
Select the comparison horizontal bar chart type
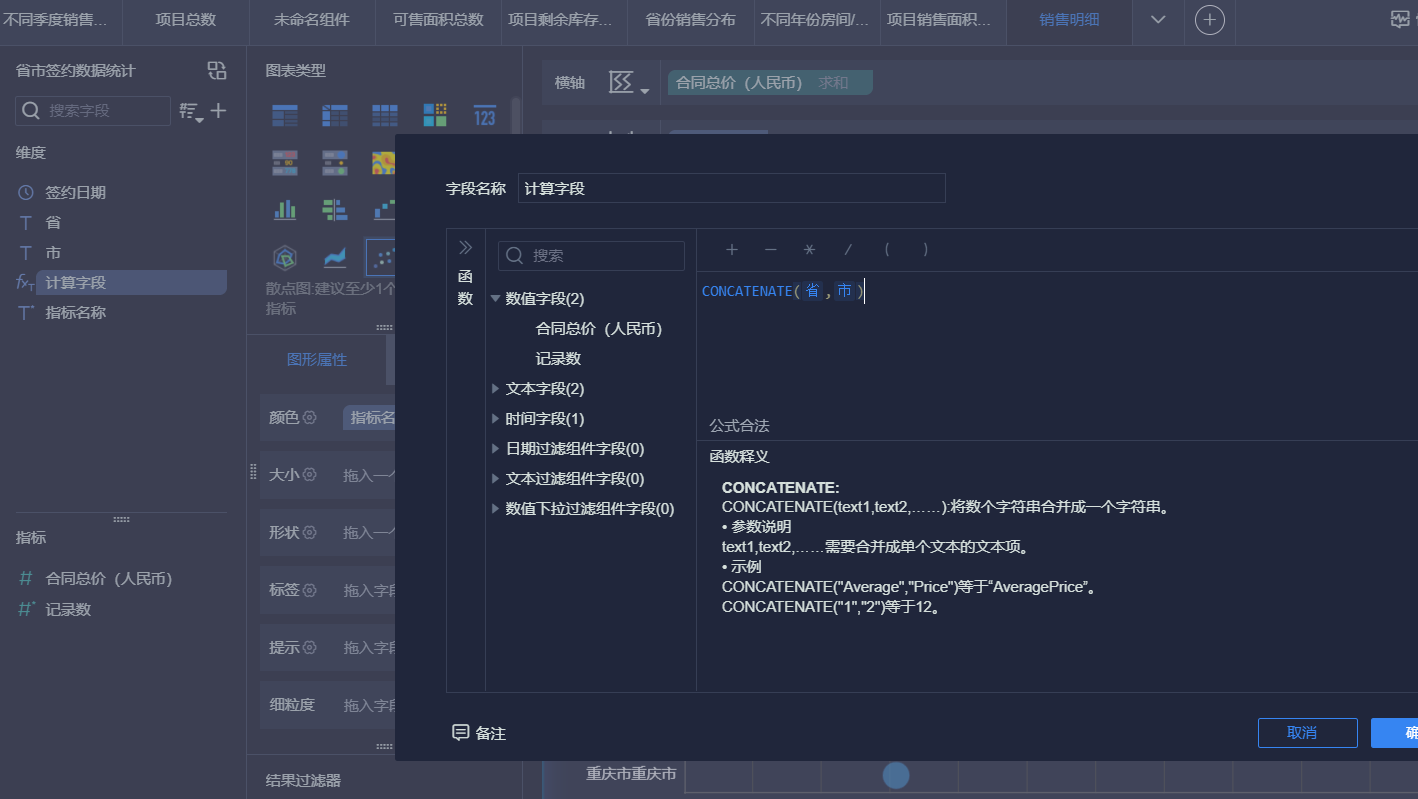point(335,209)
